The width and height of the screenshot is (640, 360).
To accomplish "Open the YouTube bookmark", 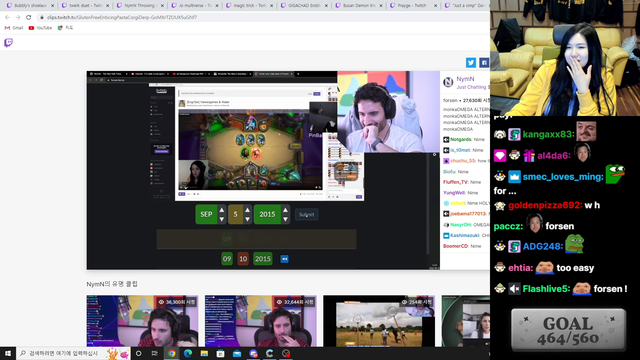I will point(40,28).
